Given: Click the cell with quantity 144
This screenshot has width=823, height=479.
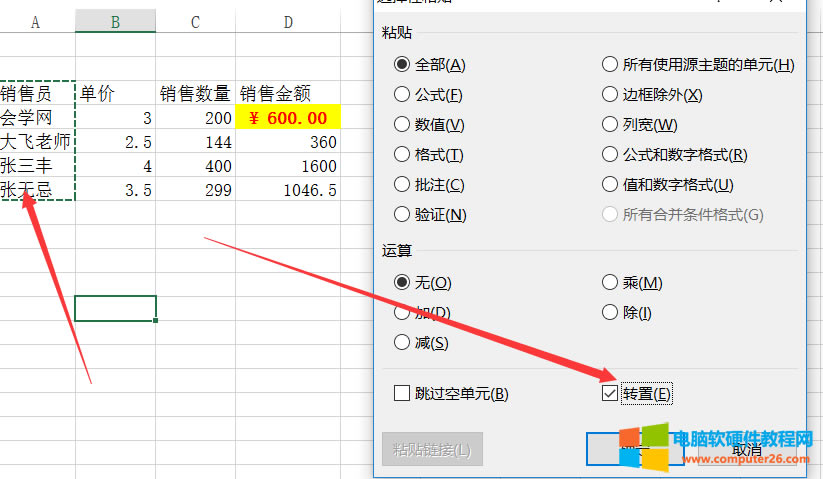Looking at the screenshot, I should tap(195, 141).
